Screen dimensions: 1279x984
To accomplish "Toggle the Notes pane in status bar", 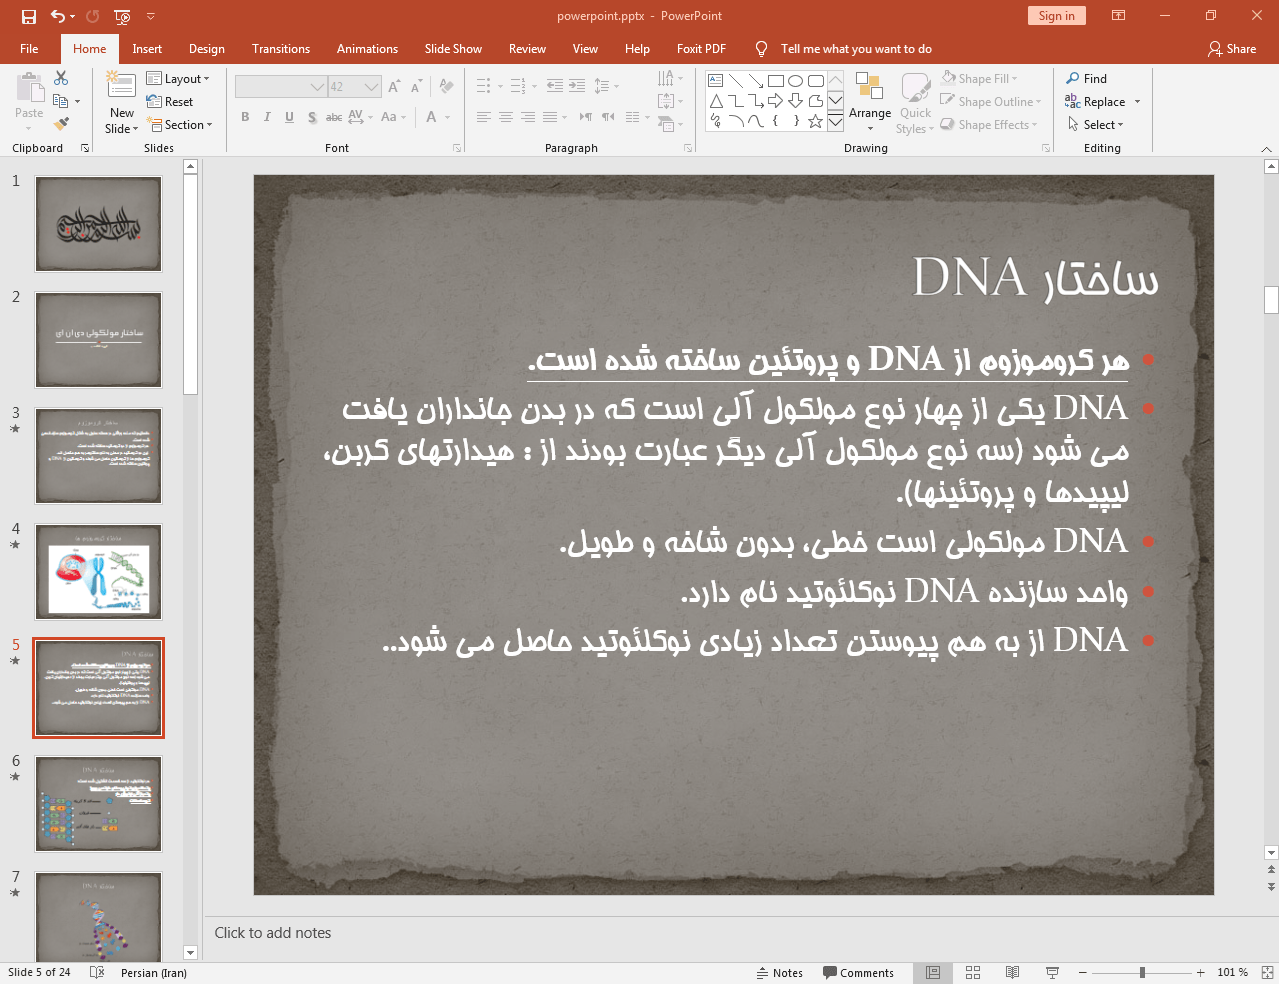I will 779,972.
